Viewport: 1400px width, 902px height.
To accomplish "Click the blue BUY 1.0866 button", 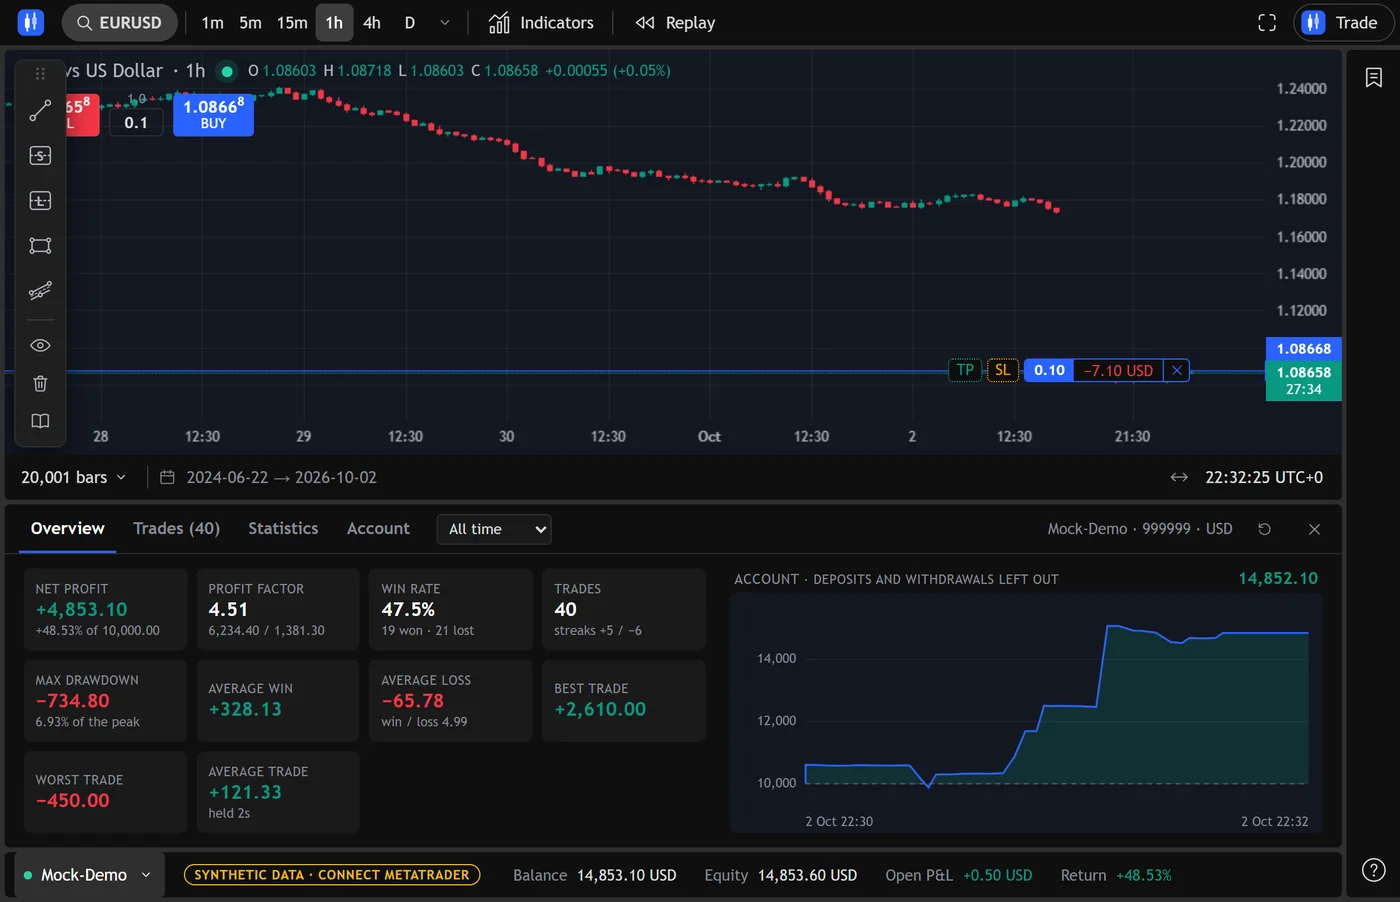I will [x=213, y=113].
